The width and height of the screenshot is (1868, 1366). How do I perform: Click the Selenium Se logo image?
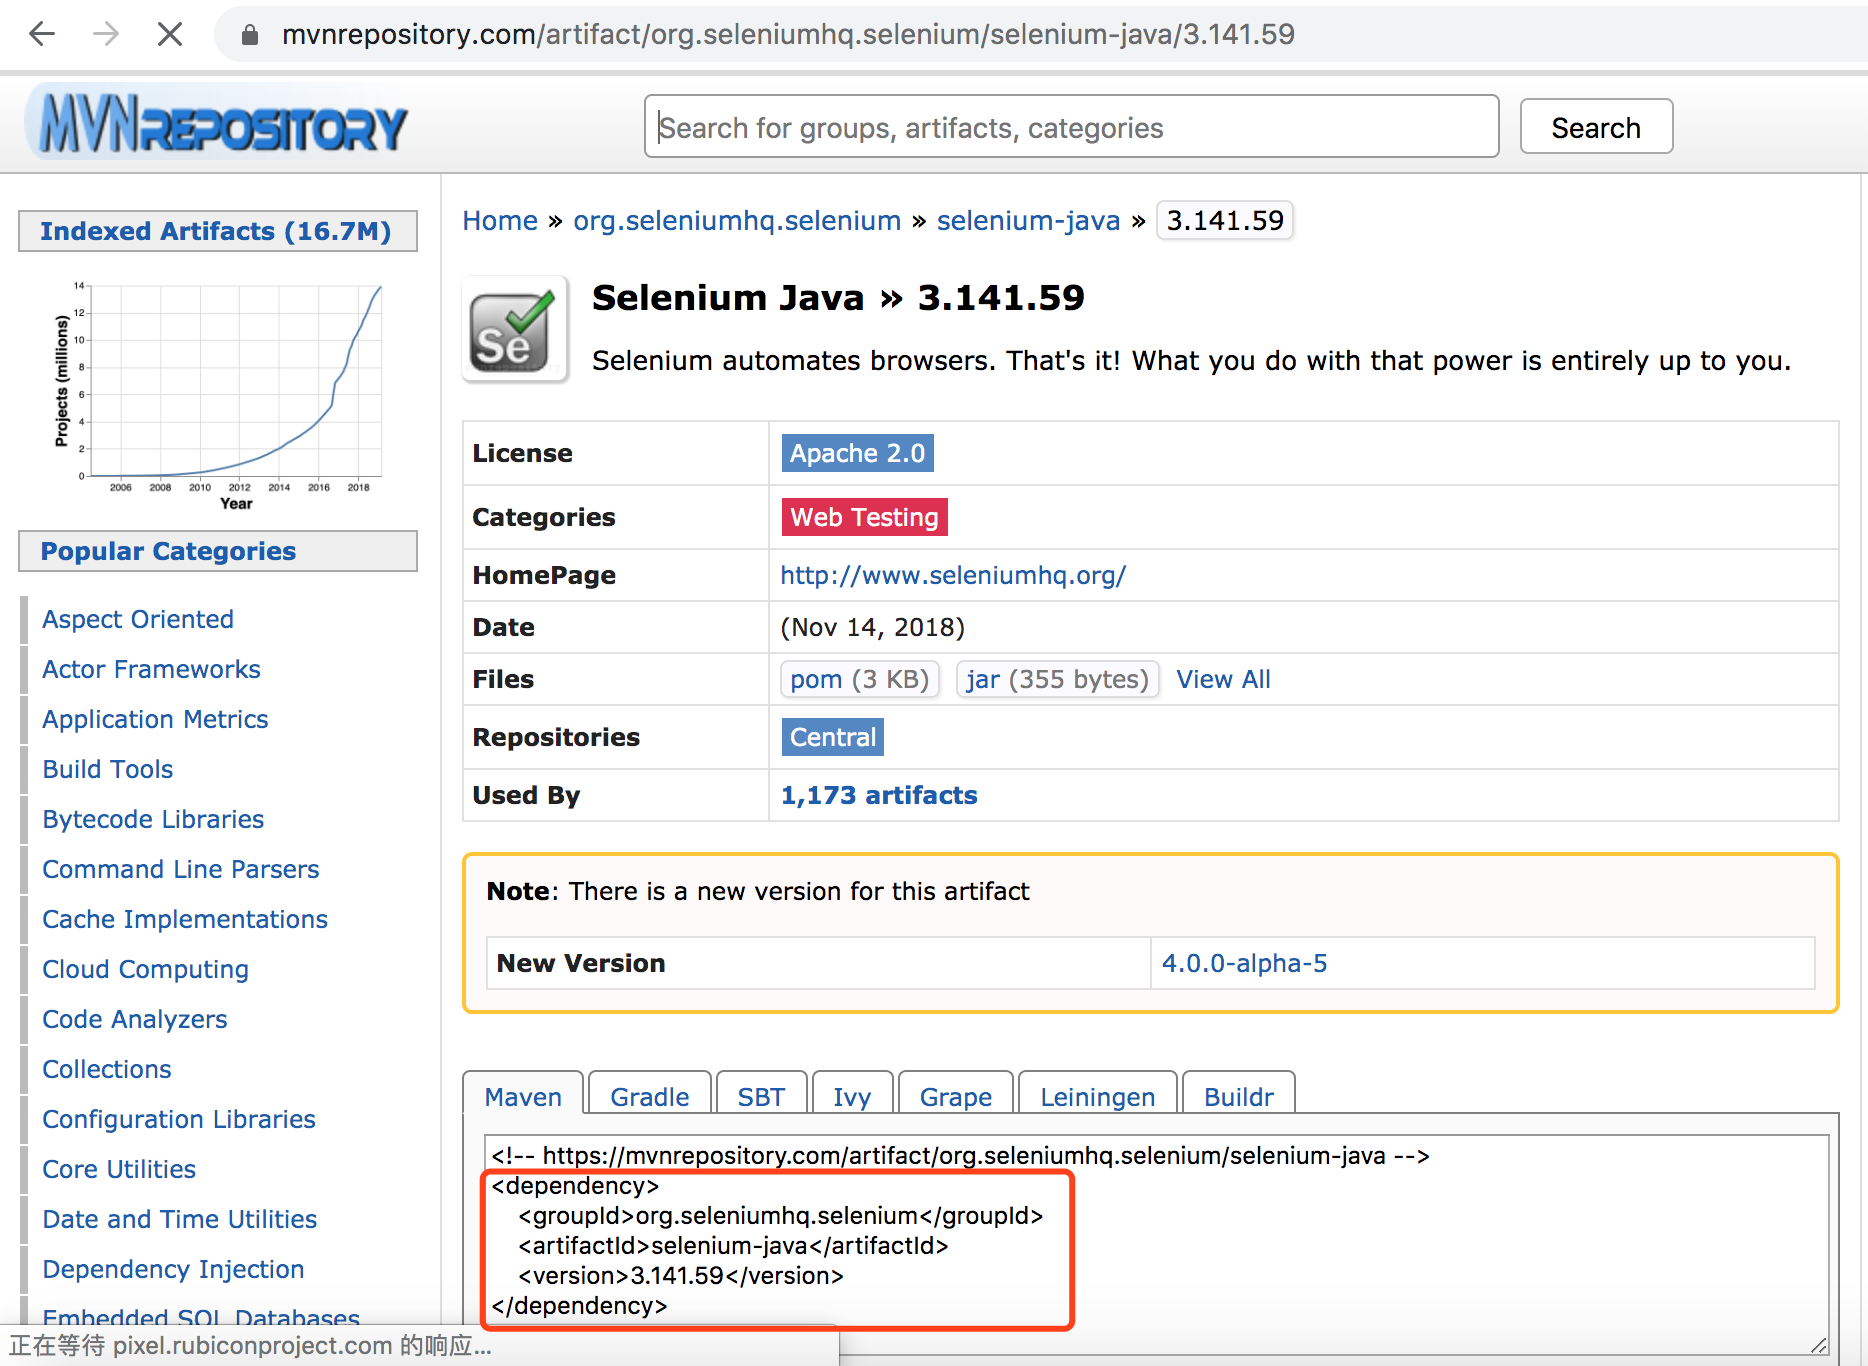tap(514, 329)
